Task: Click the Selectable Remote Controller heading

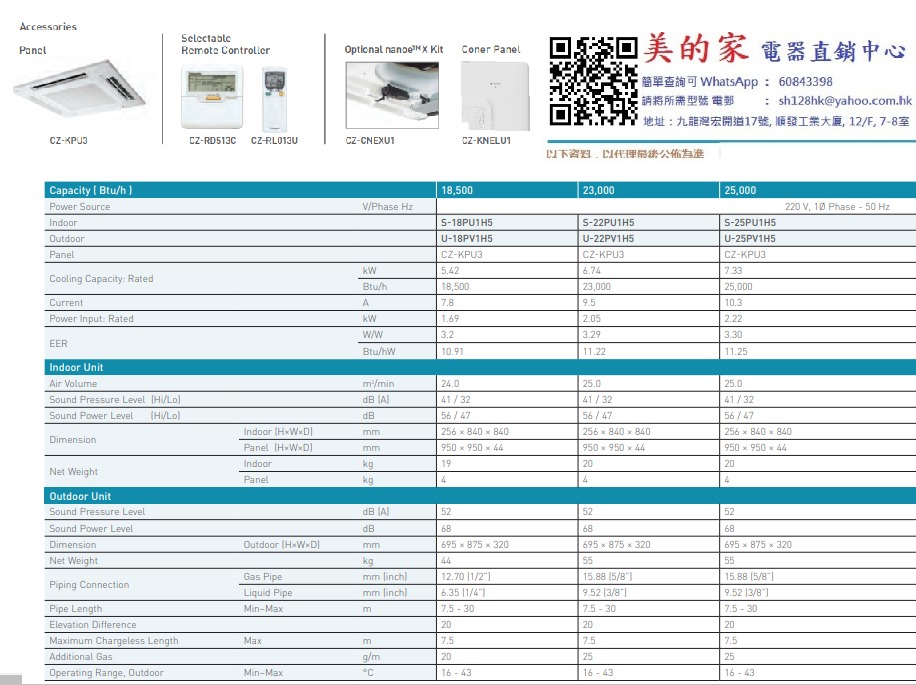Action: coord(225,44)
